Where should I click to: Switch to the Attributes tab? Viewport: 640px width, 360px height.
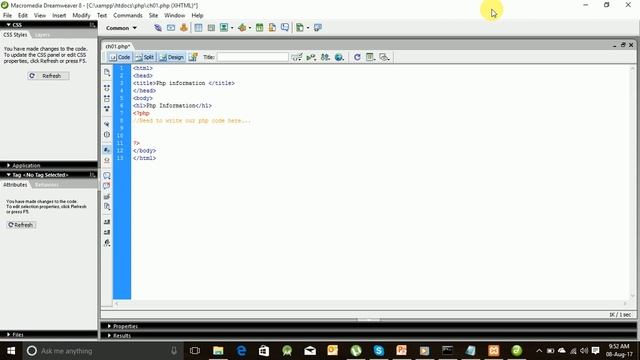[15, 185]
